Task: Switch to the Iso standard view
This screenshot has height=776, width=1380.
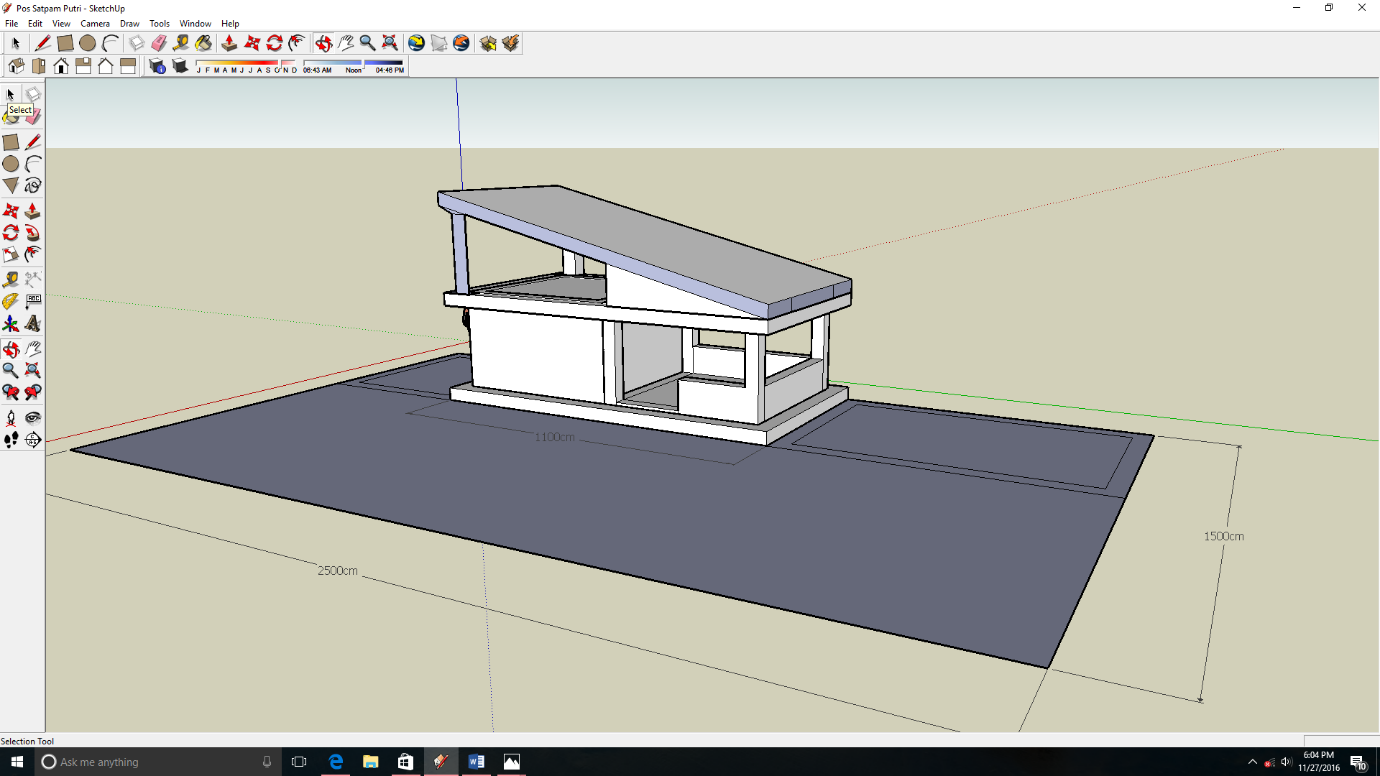Action: click(17, 67)
